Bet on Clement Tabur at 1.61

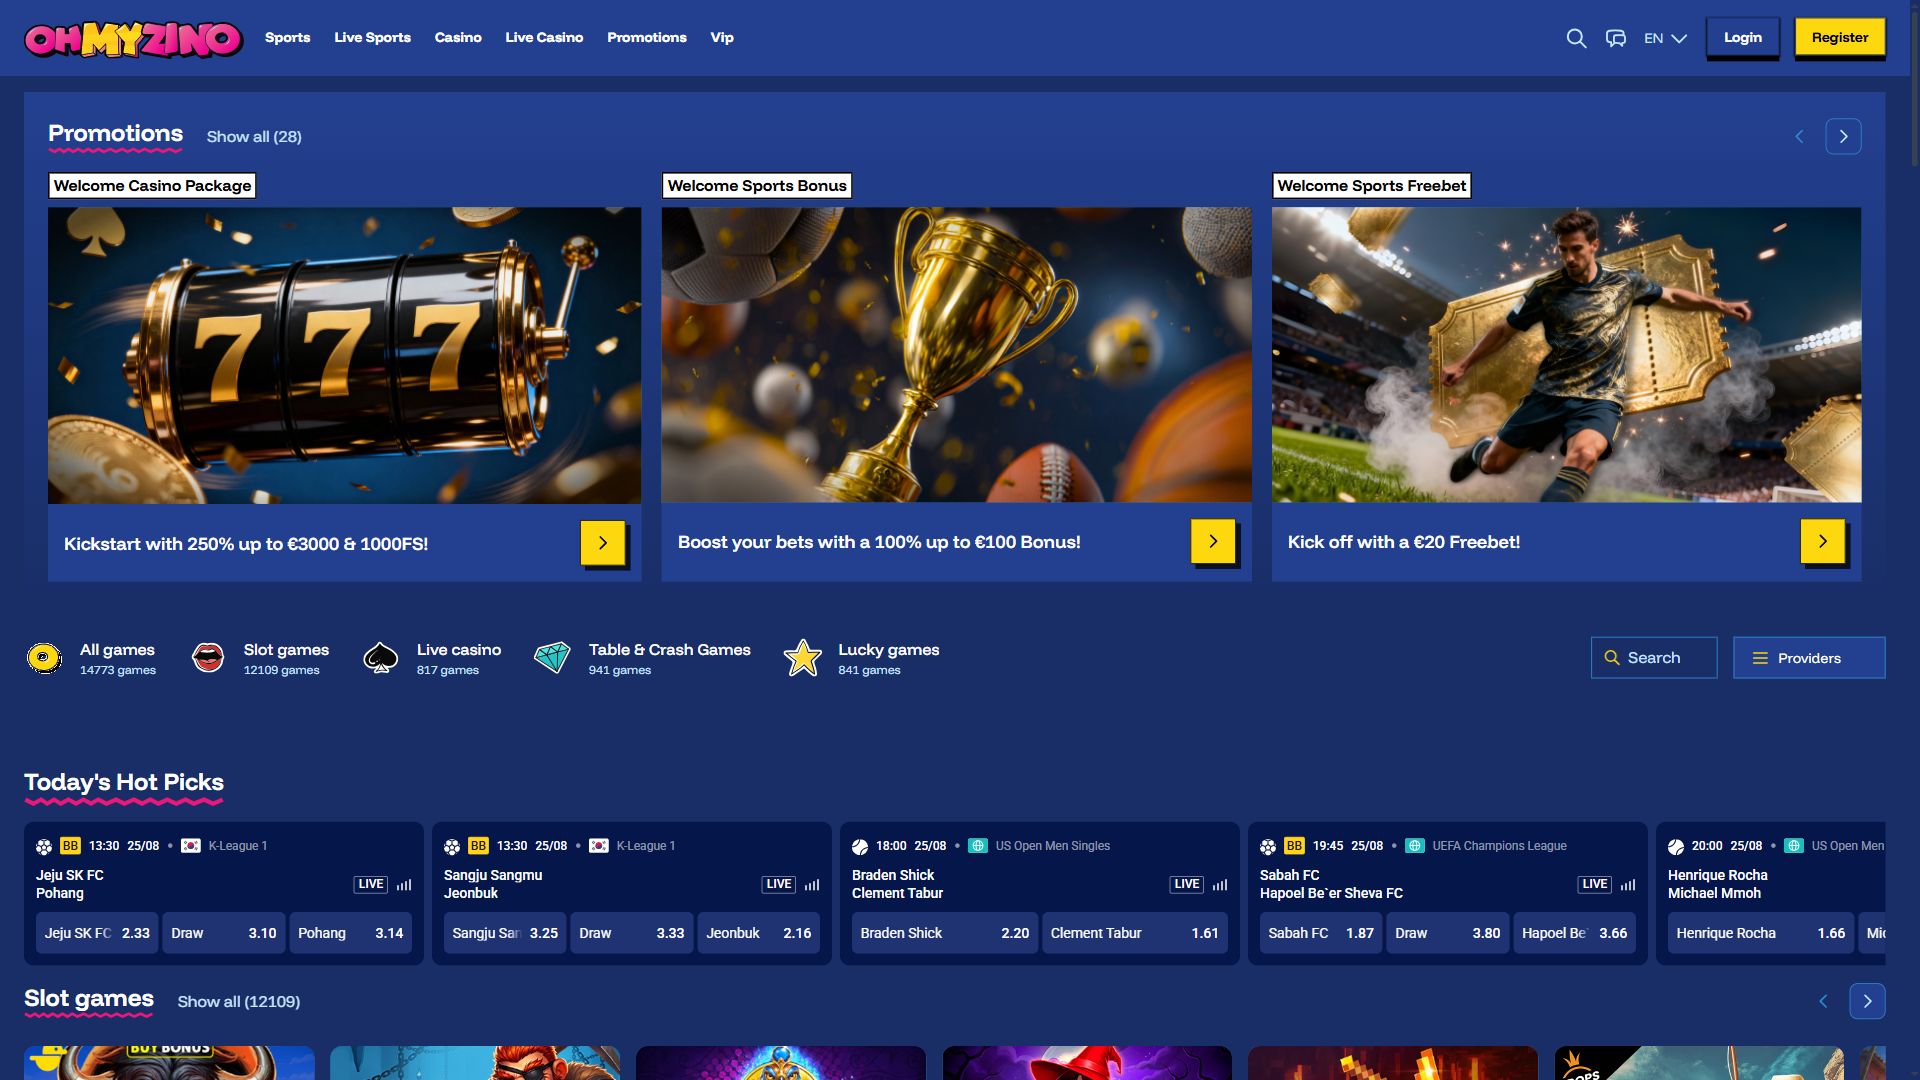pos(1134,933)
